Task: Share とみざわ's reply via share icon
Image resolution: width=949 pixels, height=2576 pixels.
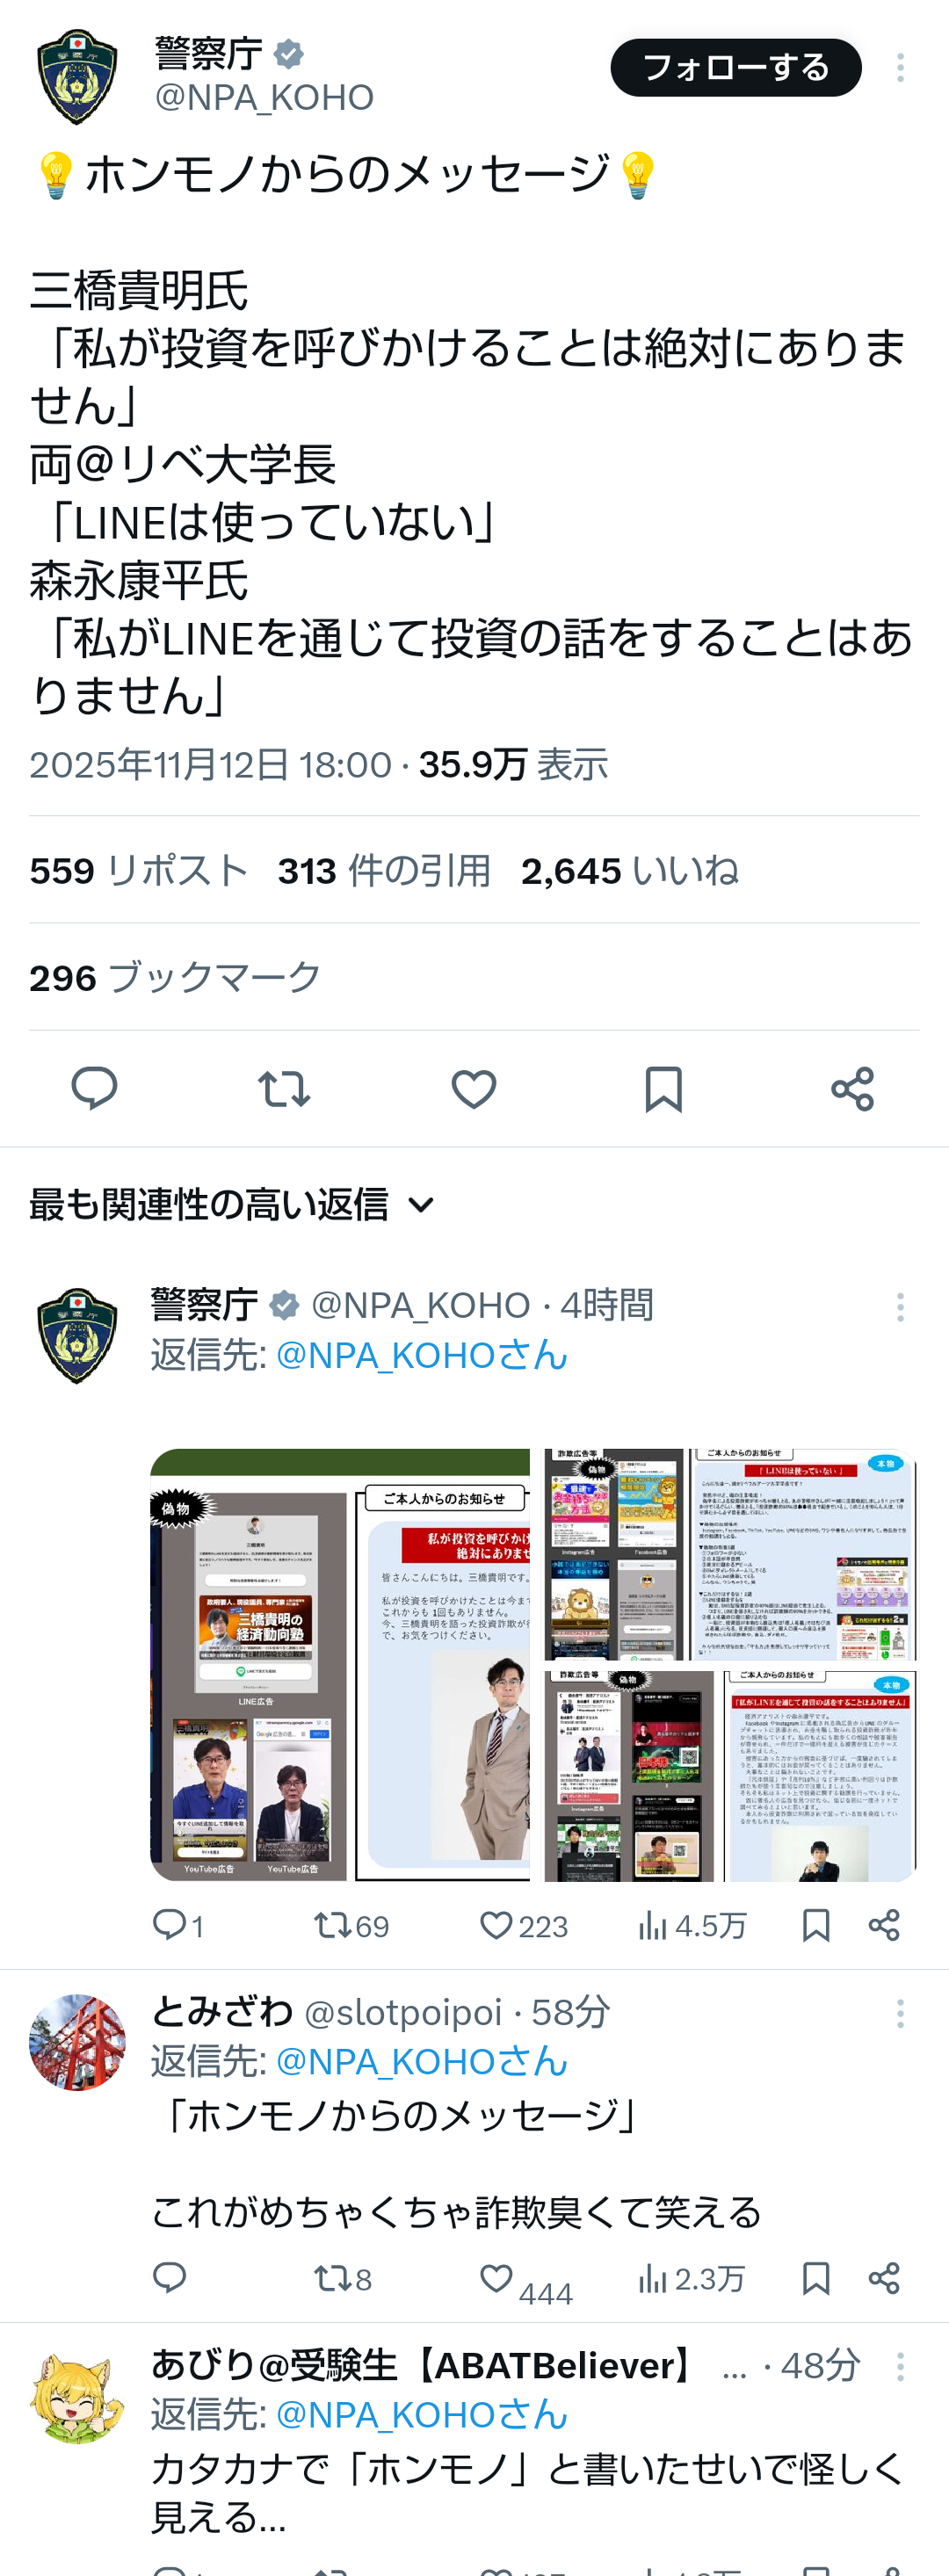Action: (884, 2279)
